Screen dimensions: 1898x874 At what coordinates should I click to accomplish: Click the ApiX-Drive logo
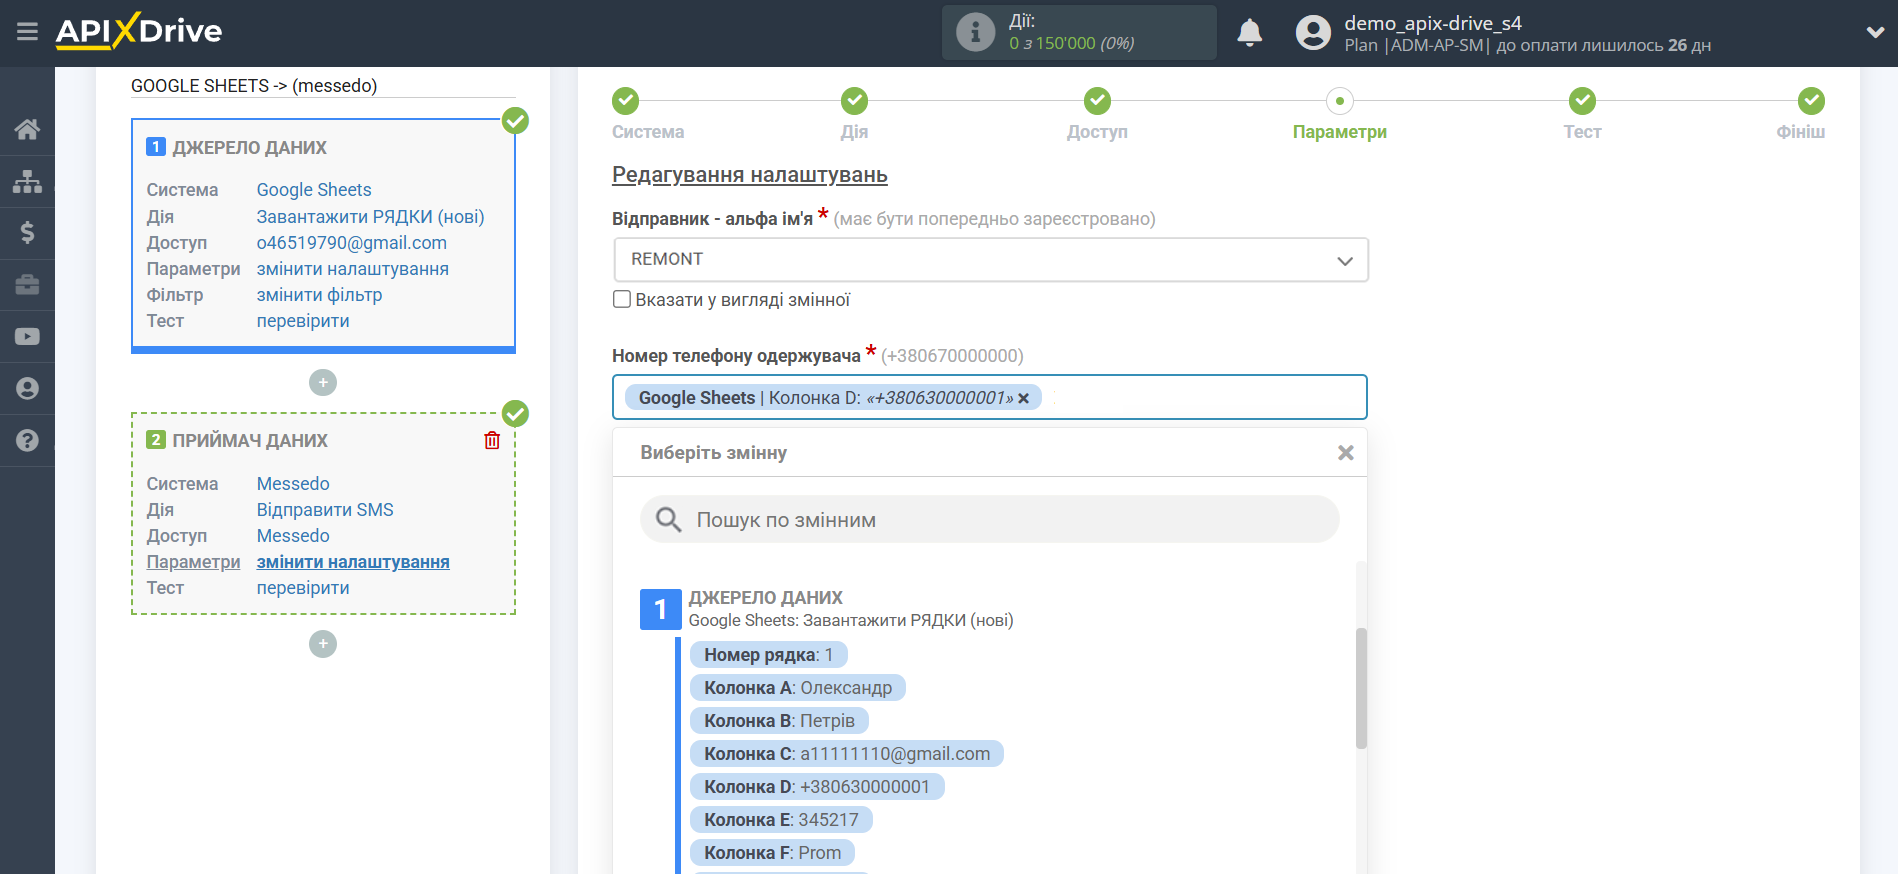click(x=139, y=31)
